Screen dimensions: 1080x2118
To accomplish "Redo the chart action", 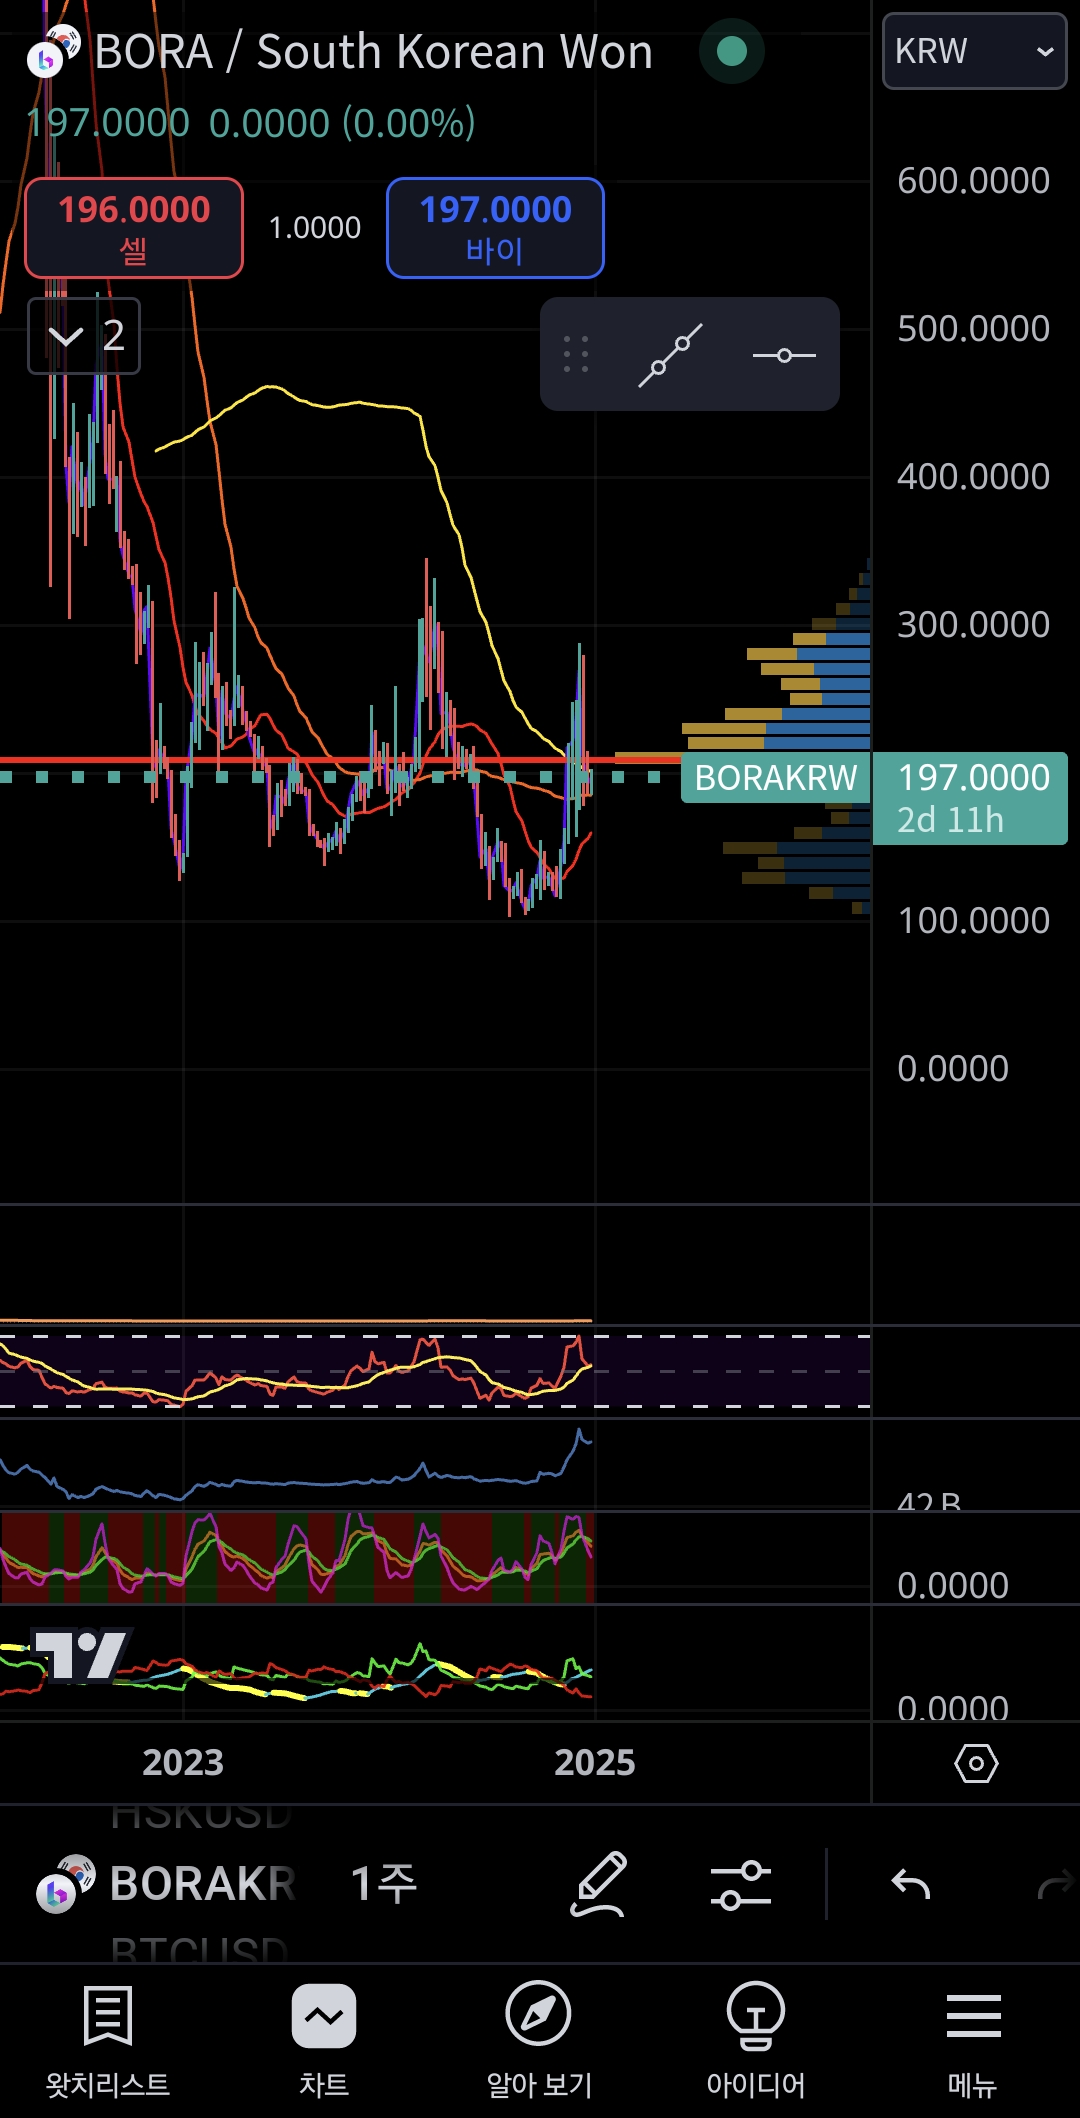I will 1056,1885.
